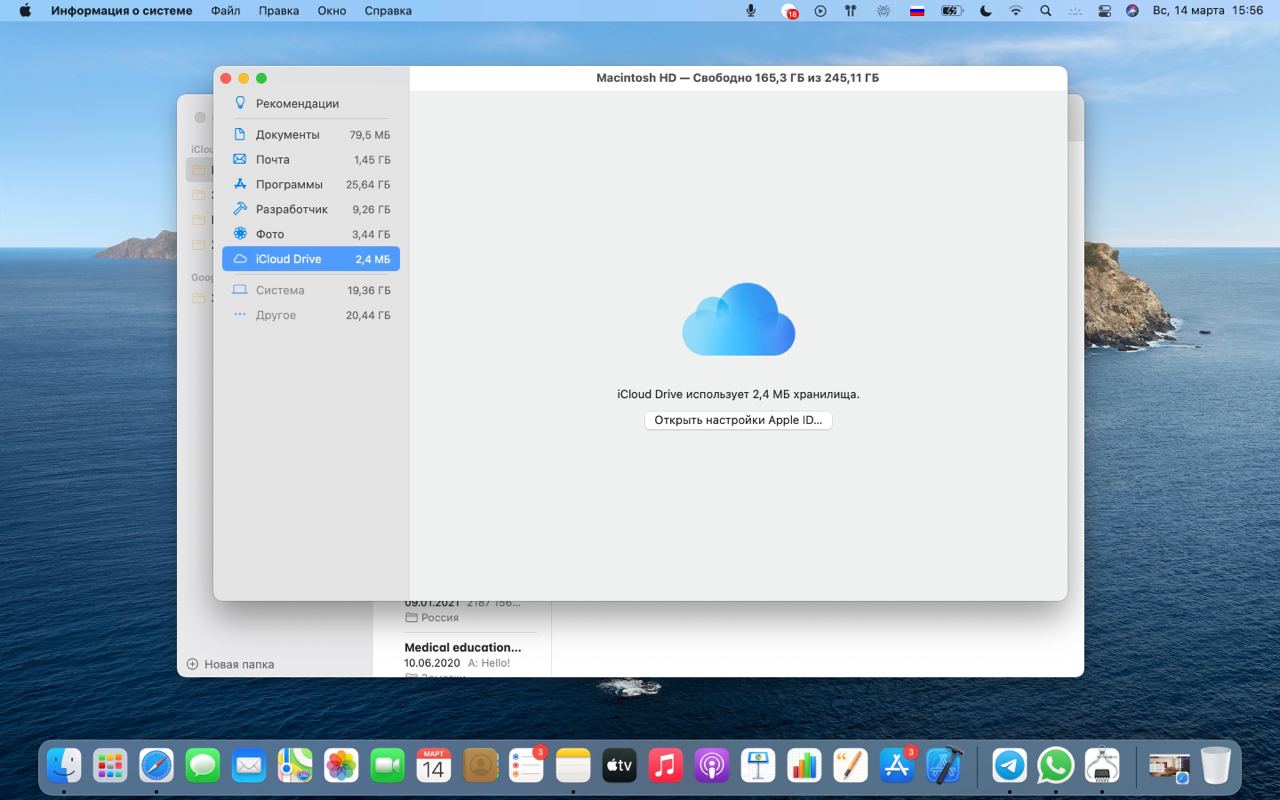Image resolution: width=1280 pixels, height=800 pixels.
Task: Open Telegram from Dock
Action: [x=1009, y=766]
